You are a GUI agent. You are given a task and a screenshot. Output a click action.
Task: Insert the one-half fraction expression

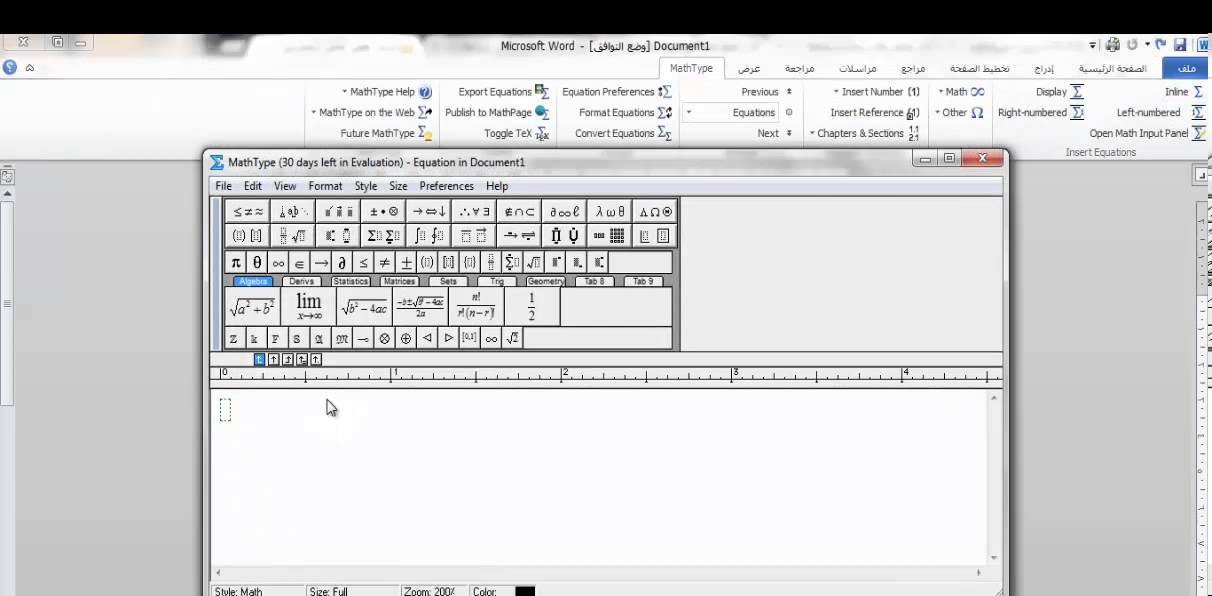tap(531, 306)
